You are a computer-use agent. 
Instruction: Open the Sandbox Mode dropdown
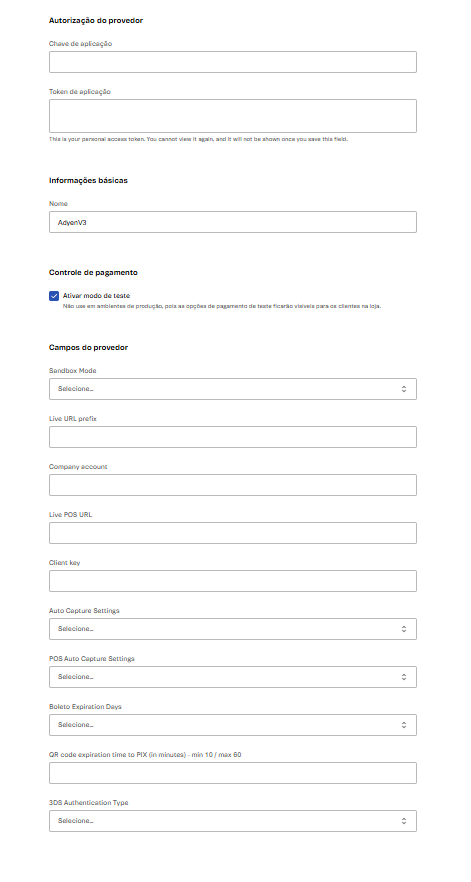tap(232, 389)
